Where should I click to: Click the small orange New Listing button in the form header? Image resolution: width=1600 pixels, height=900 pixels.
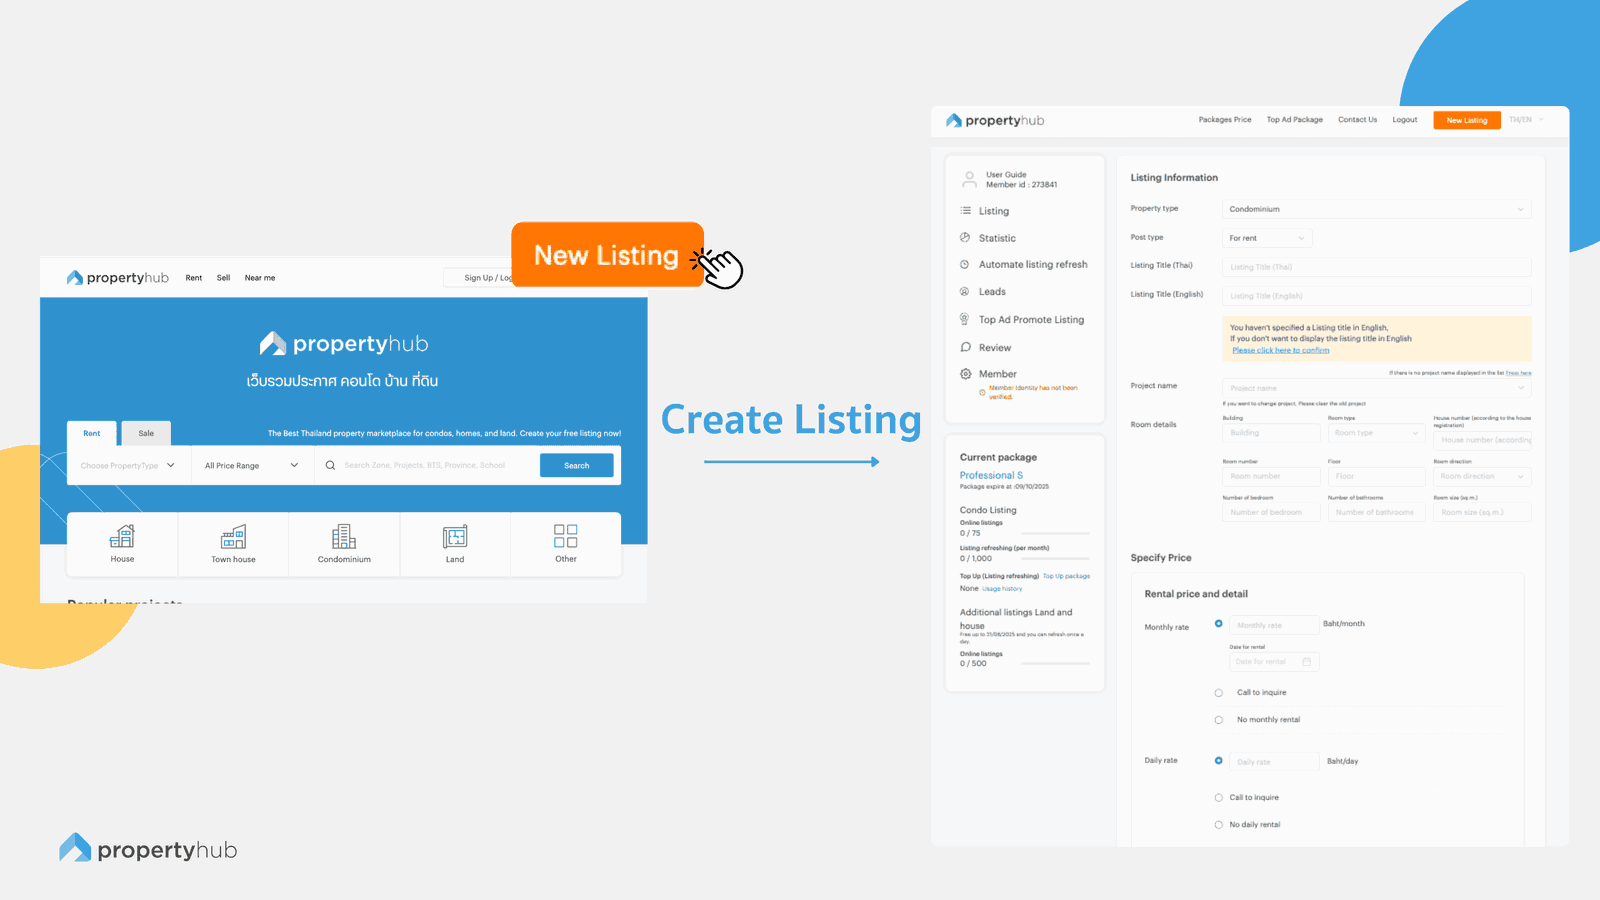tap(1467, 120)
